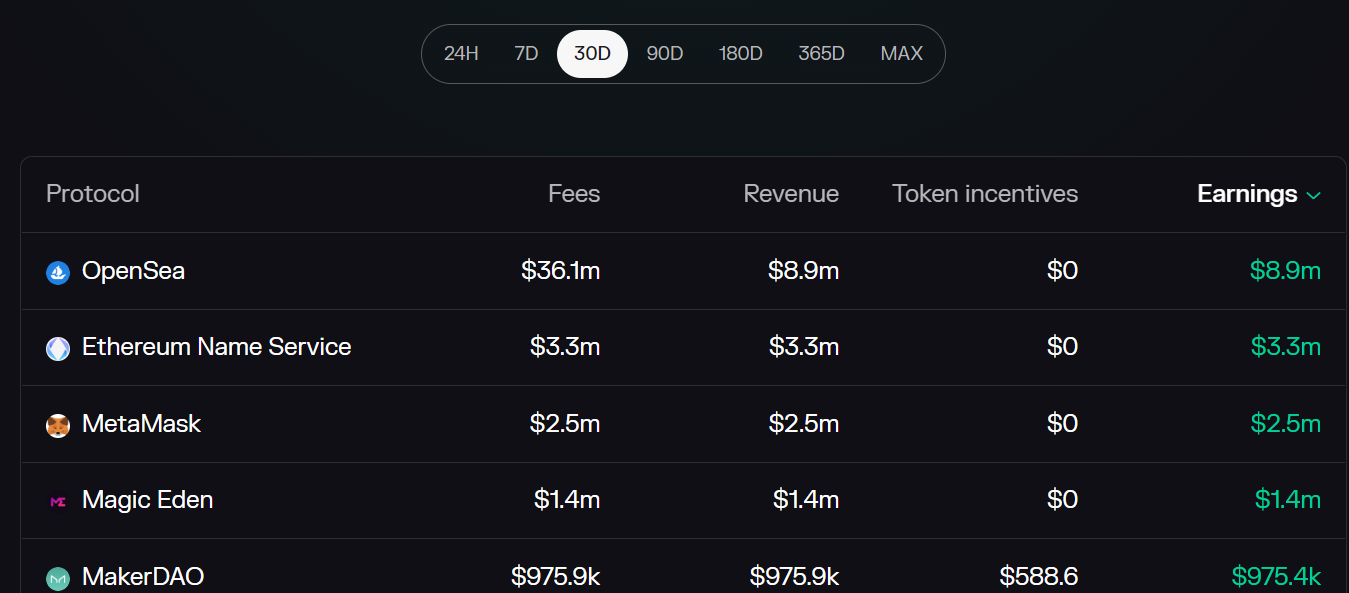Select the 24H time range
The image size is (1349, 593).
pyautogui.click(x=461, y=54)
